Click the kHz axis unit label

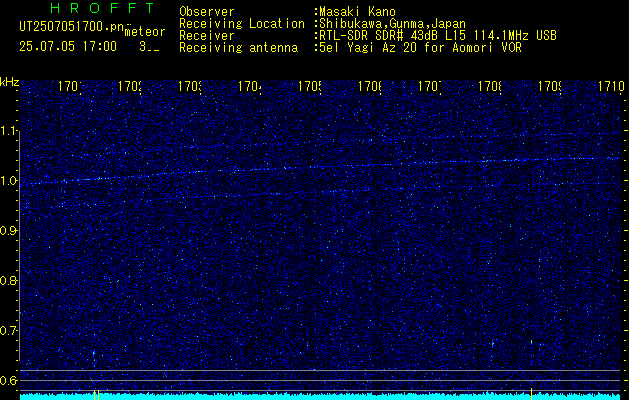click(x=9, y=83)
